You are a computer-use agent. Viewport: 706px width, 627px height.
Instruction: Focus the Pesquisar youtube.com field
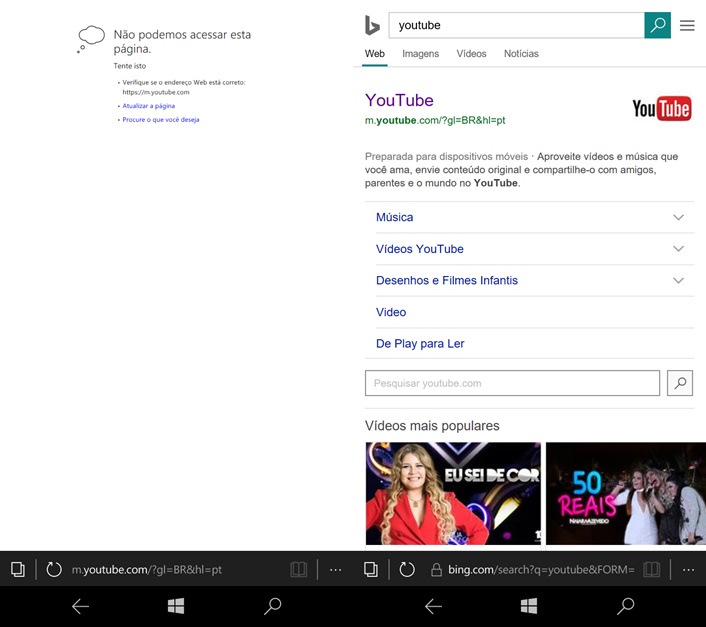tap(512, 383)
